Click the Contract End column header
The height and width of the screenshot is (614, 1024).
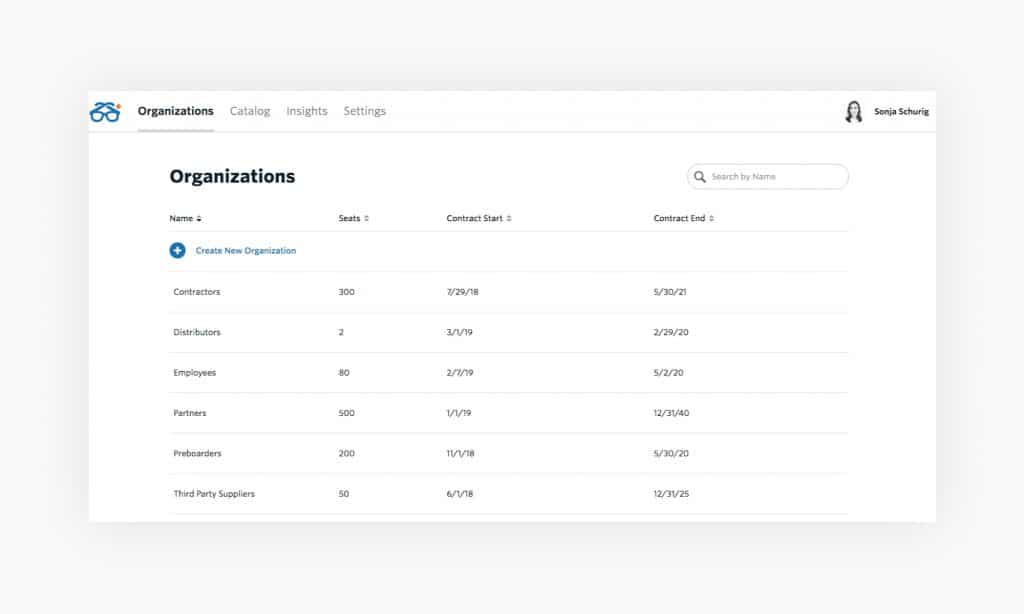pyautogui.click(x=679, y=219)
